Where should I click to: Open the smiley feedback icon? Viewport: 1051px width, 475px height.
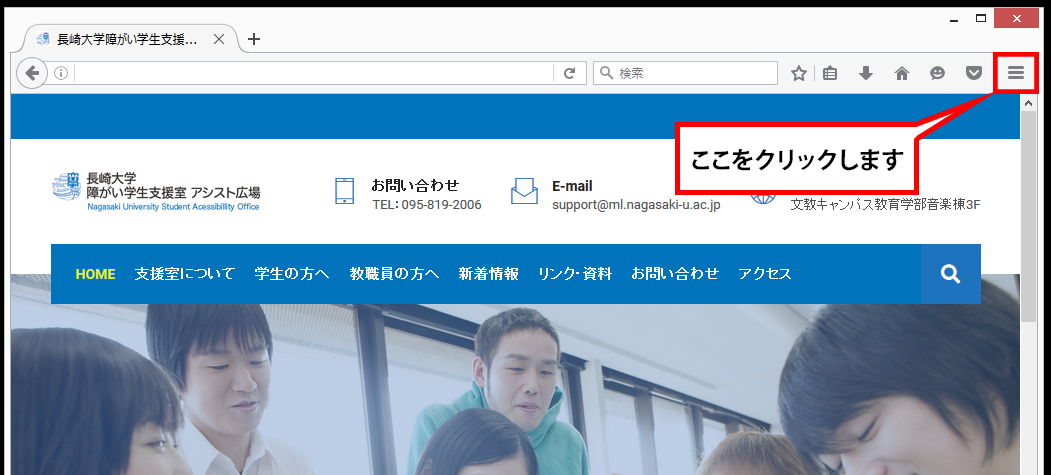(x=938, y=73)
